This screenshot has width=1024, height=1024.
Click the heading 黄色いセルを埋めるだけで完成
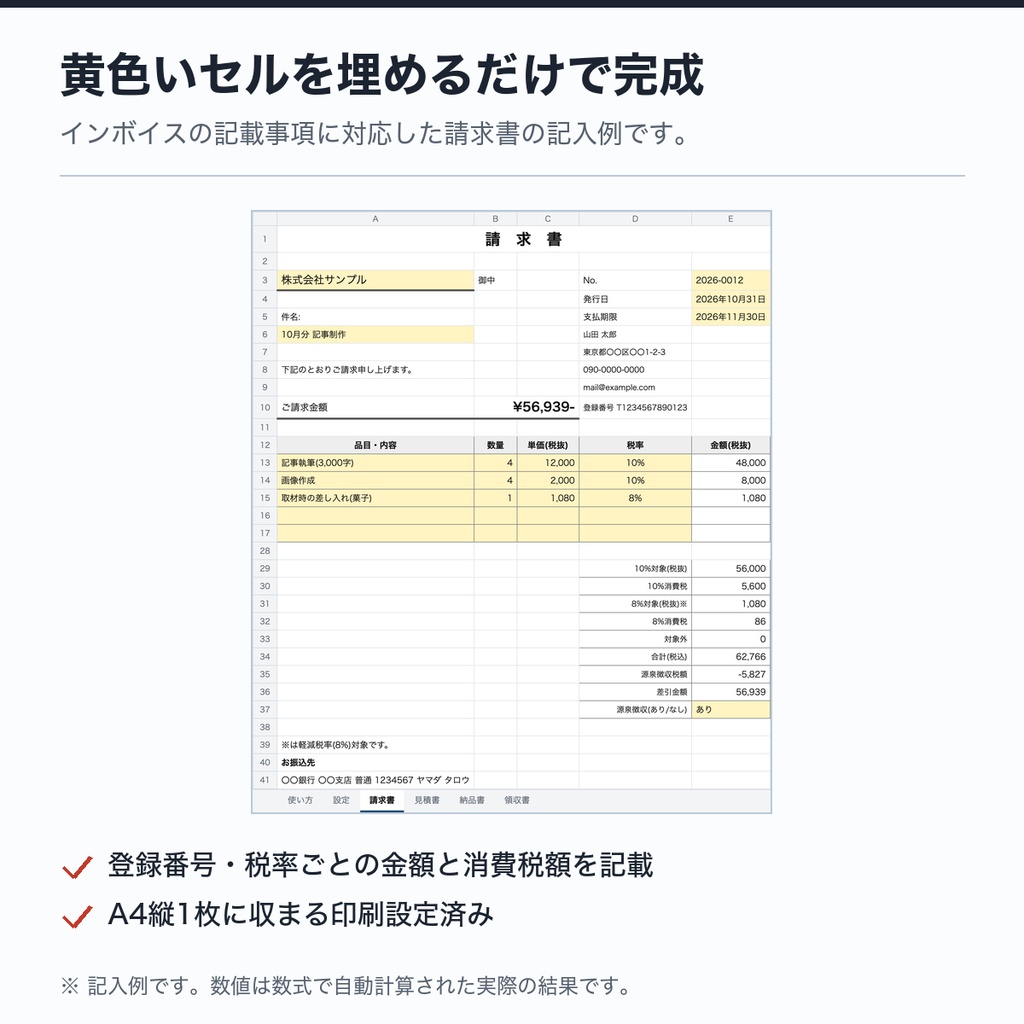(382, 76)
